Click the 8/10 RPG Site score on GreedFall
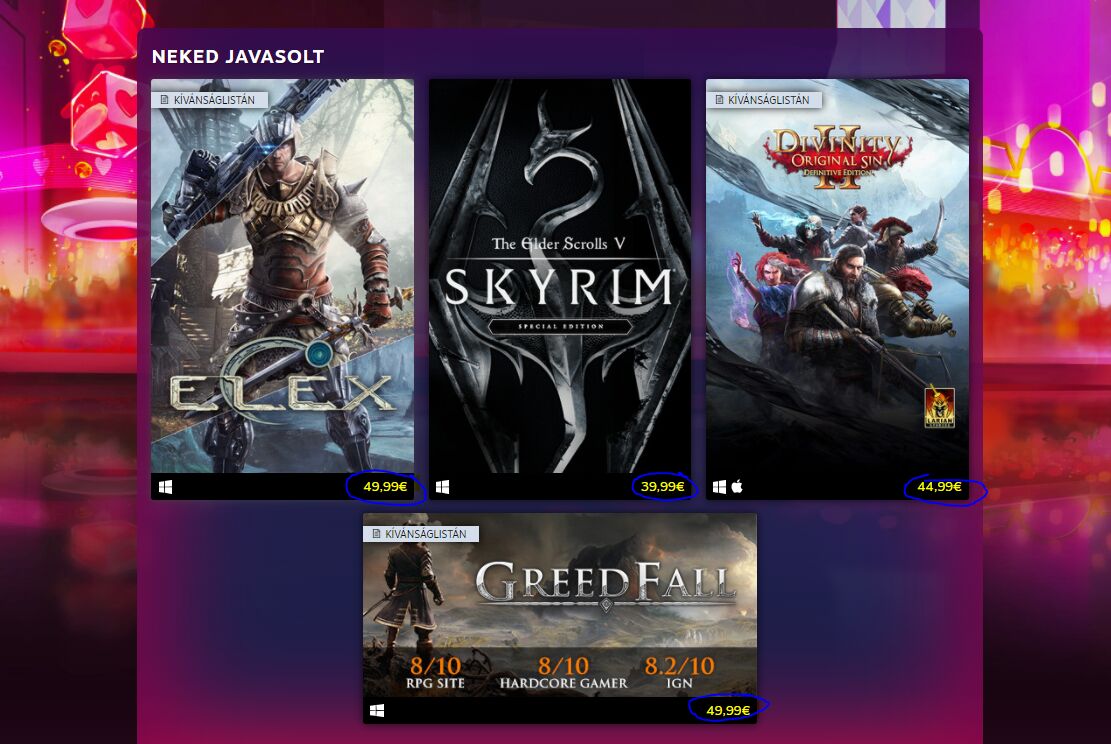This screenshot has height=744, width=1111. 435,672
